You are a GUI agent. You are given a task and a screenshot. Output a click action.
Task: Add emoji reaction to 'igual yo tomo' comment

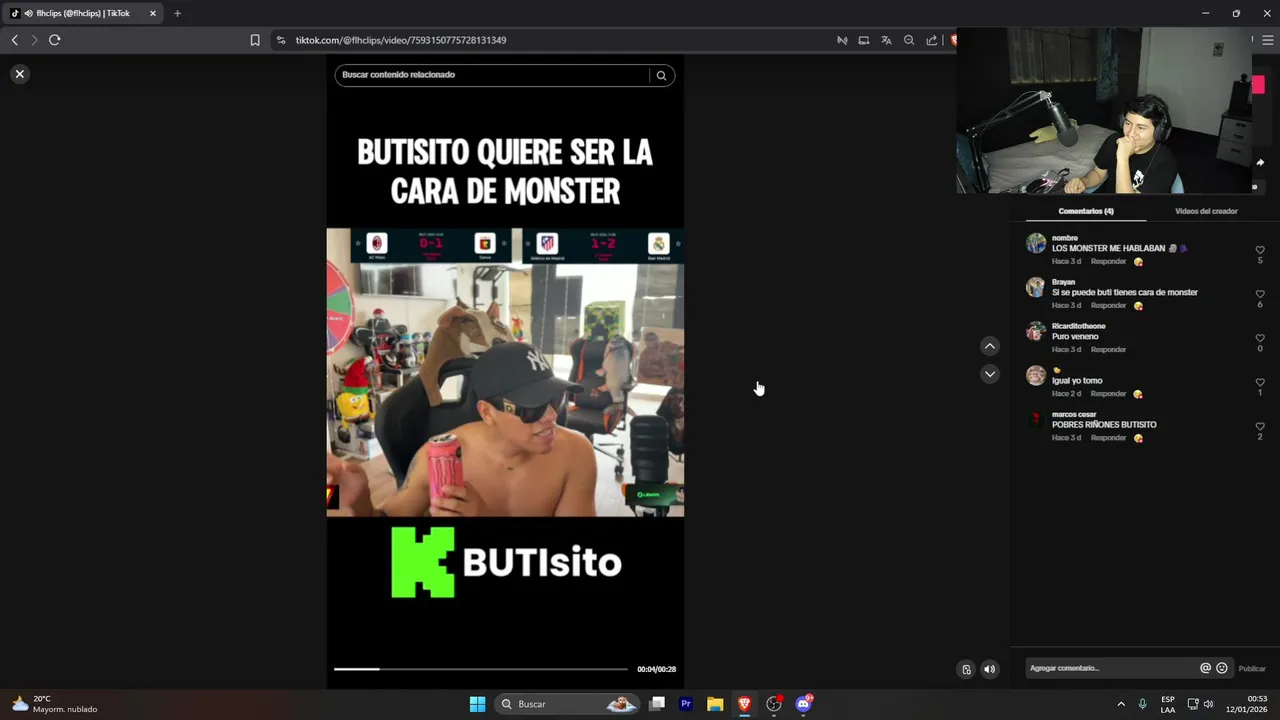(1138, 394)
